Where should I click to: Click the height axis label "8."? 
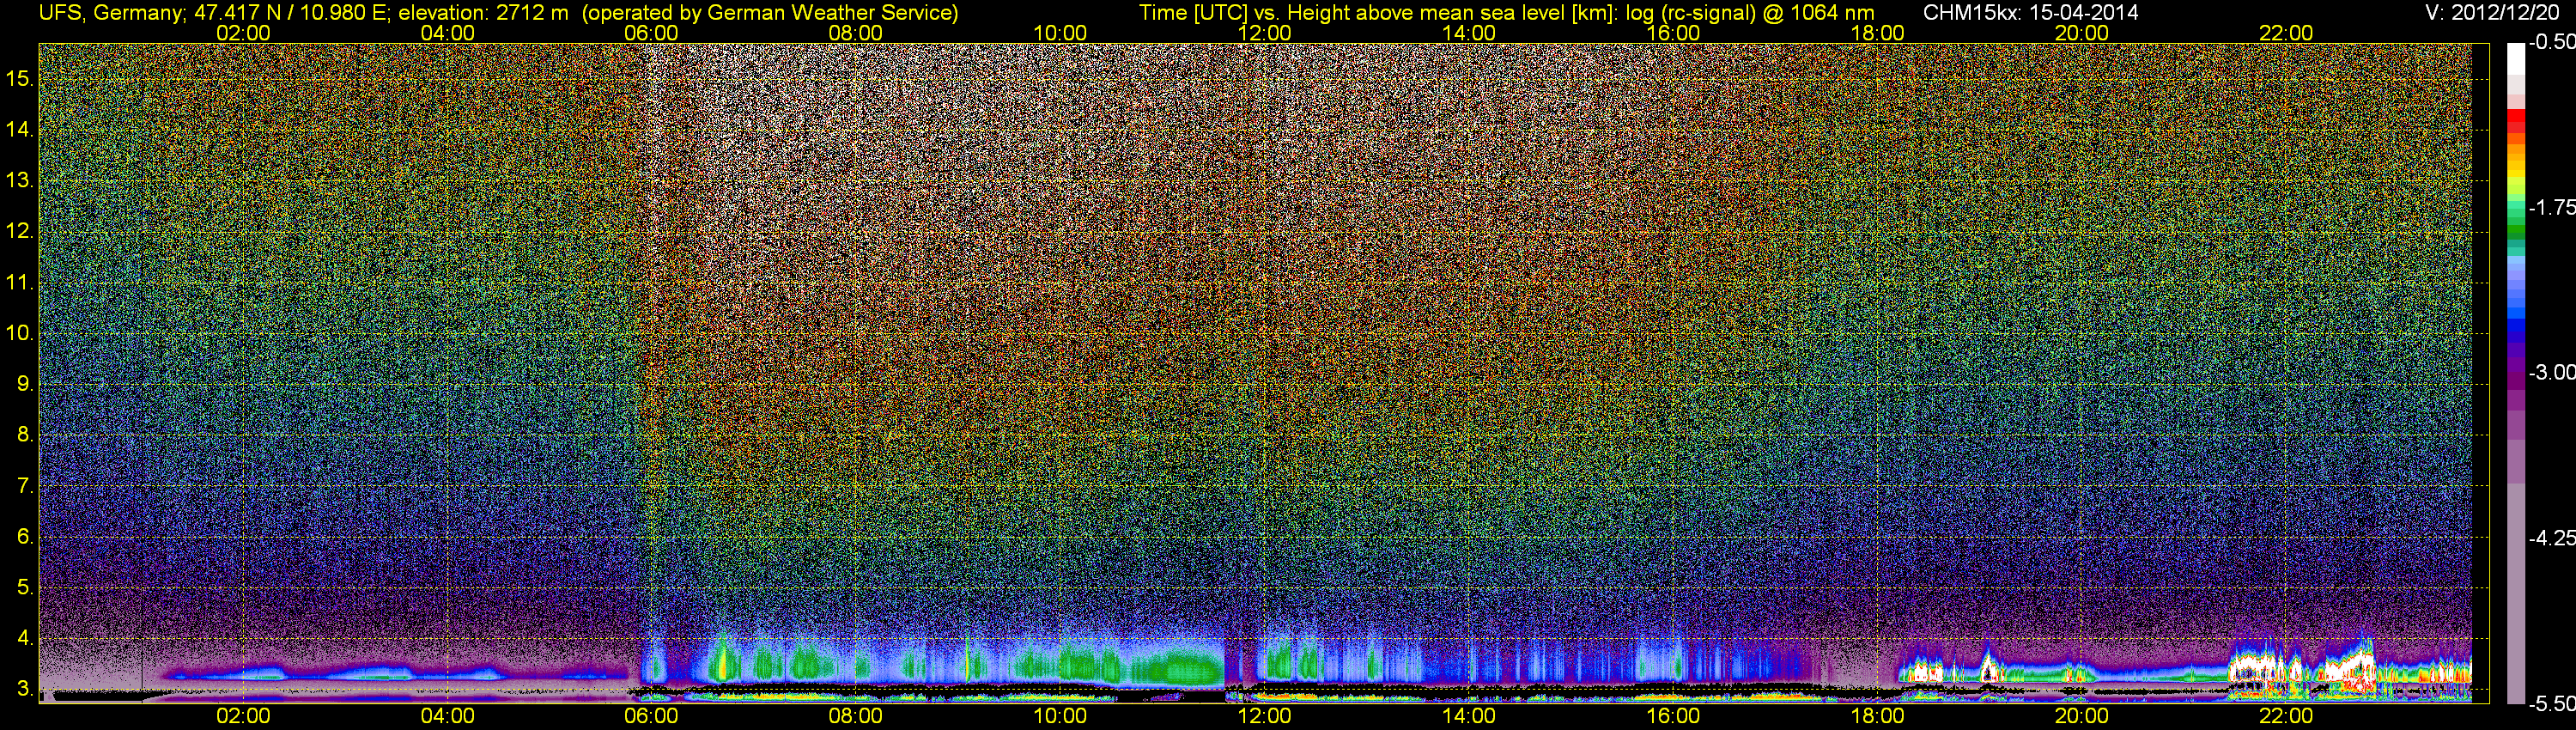click(24, 435)
